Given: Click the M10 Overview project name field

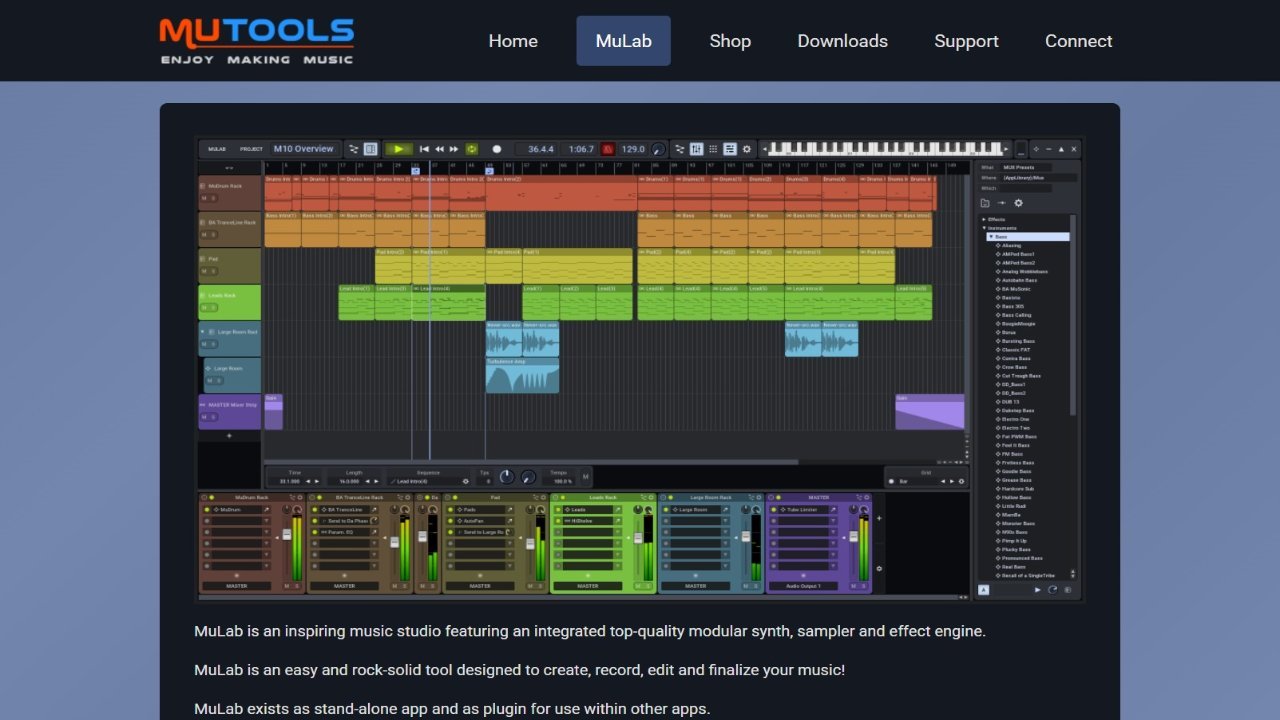Looking at the screenshot, I should [305, 149].
